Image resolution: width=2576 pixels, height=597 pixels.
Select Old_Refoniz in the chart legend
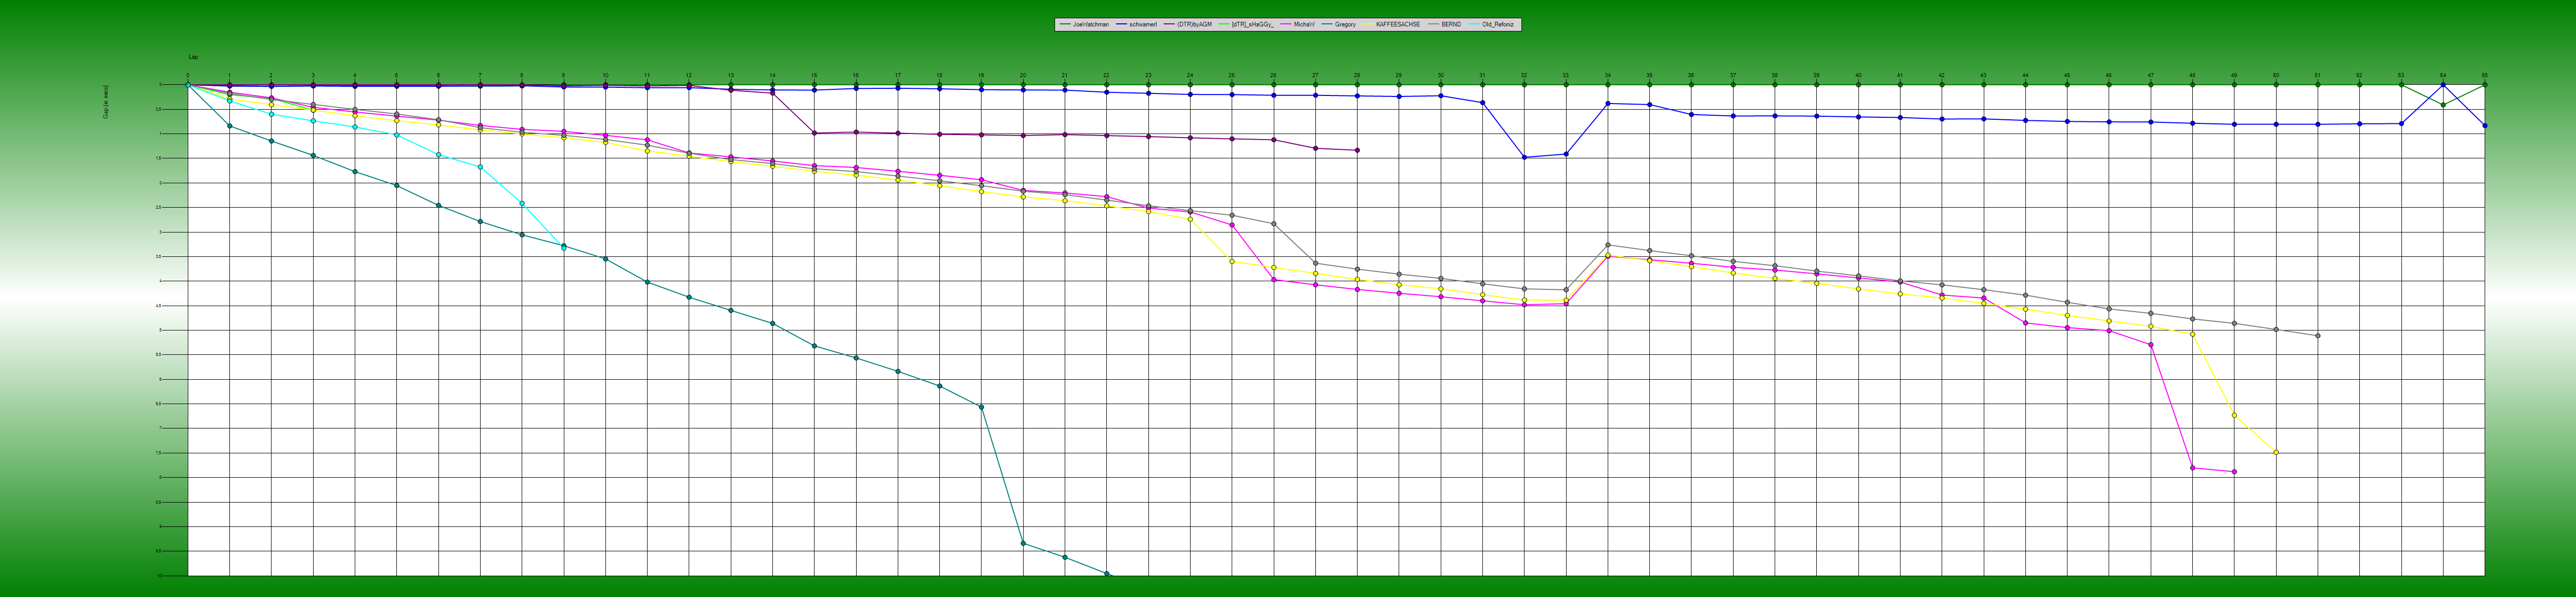click(1498, 24)
